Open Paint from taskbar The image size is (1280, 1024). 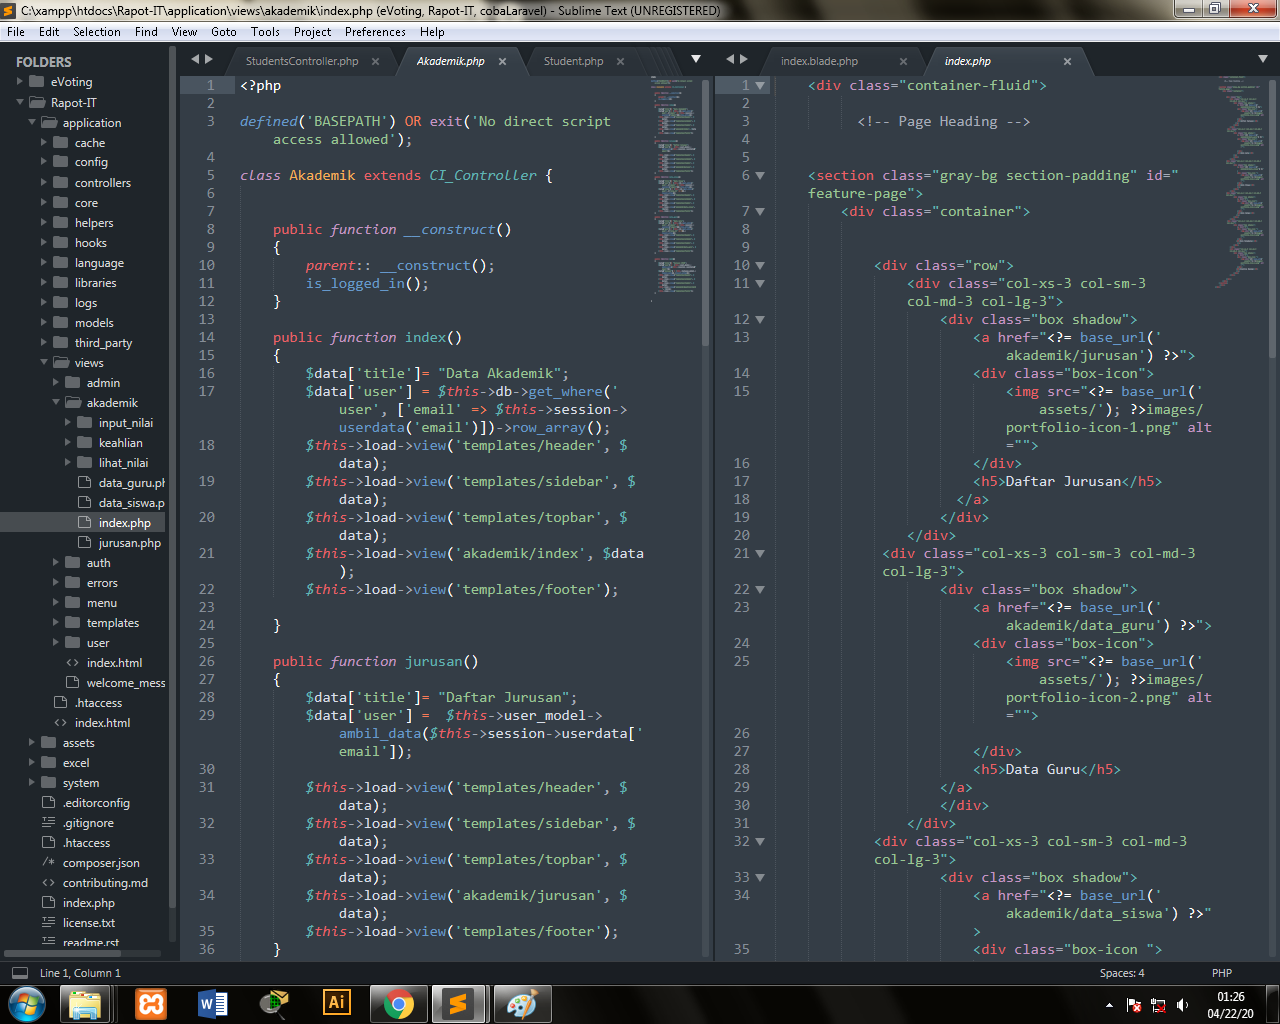tap(521, 1004)
